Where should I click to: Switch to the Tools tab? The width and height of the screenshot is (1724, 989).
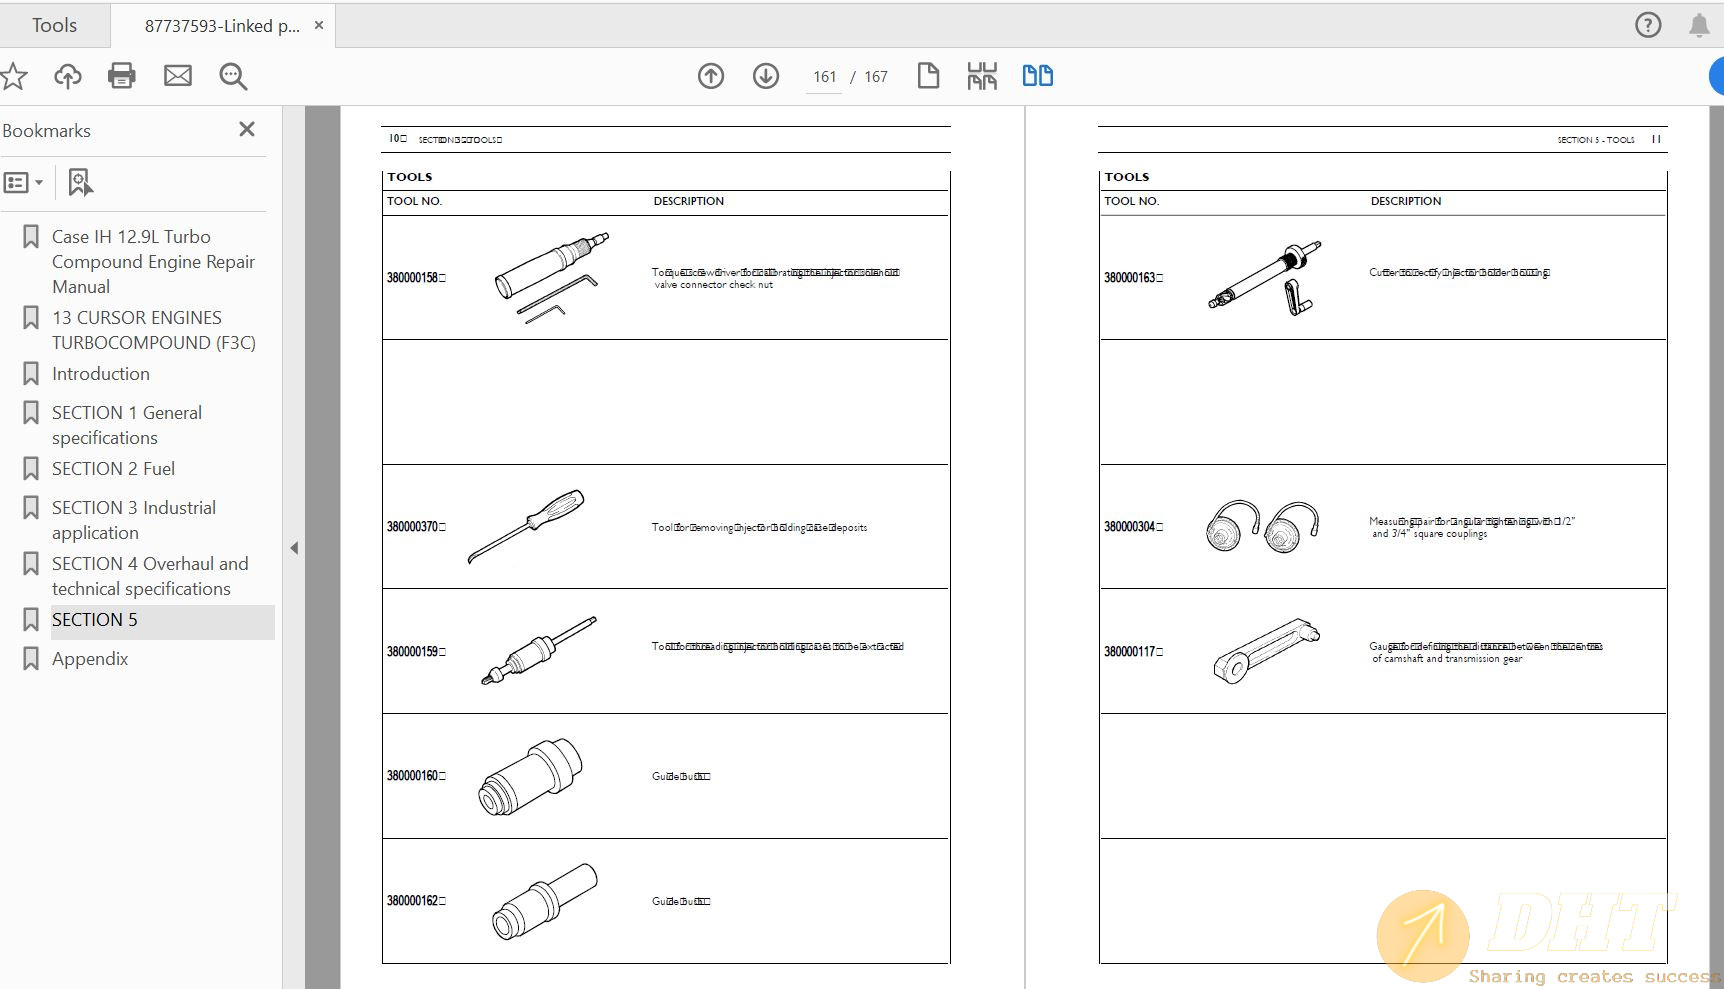54,26
